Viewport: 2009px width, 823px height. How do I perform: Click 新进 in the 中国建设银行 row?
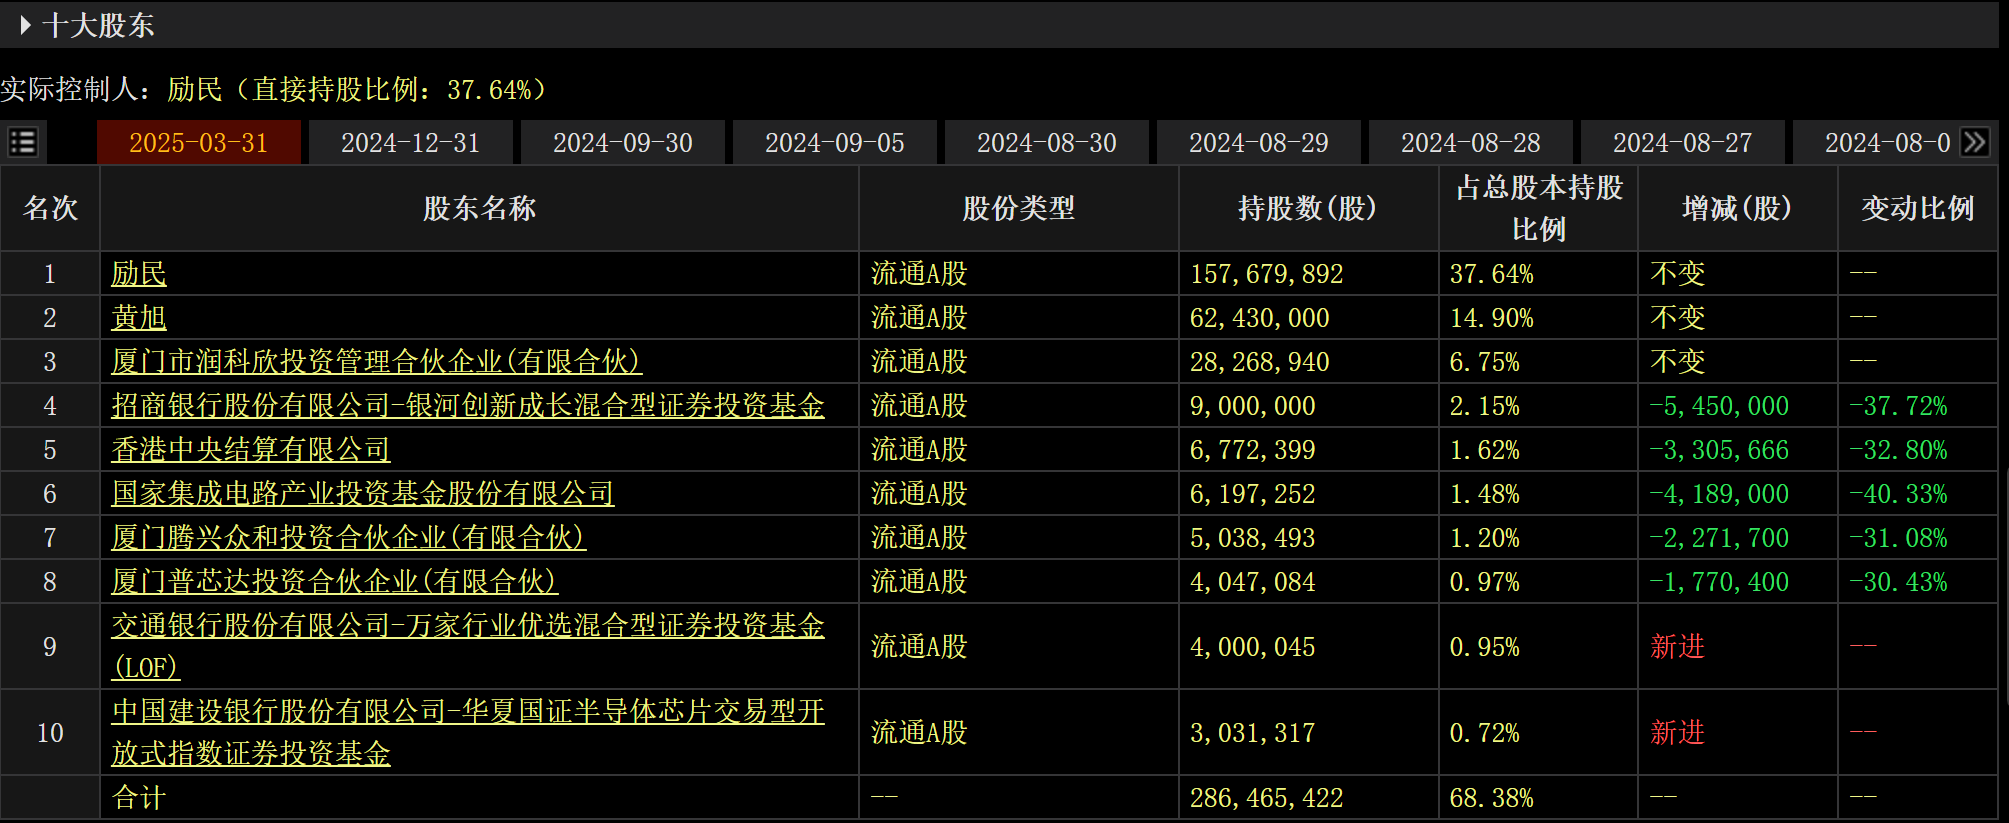click(x=1678, y=733)
